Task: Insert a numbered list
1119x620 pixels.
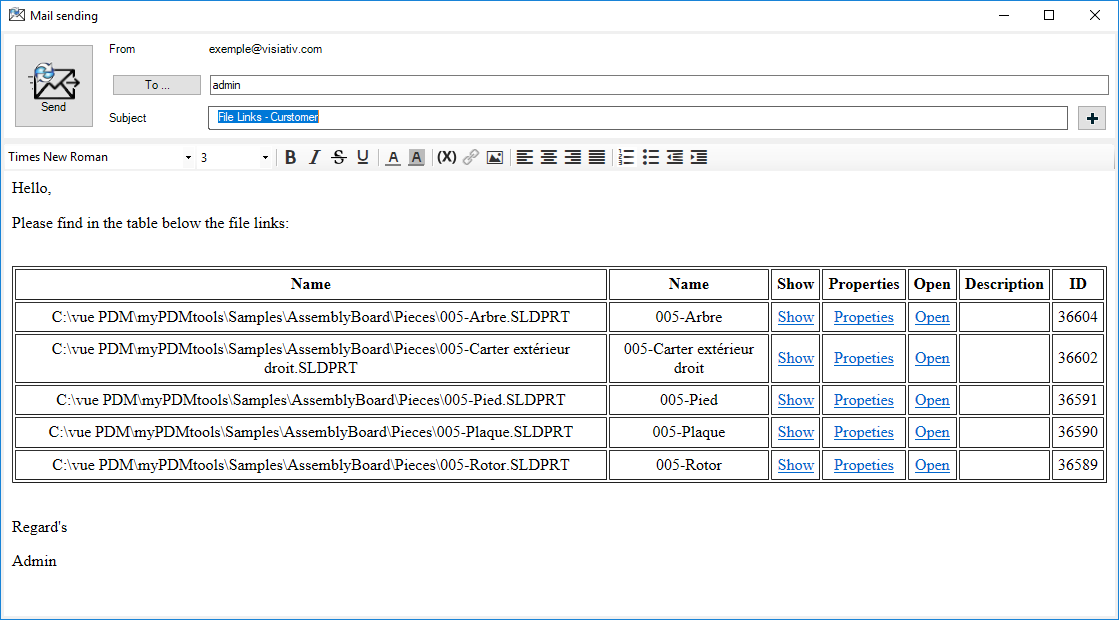Action: tap(627, 157)
